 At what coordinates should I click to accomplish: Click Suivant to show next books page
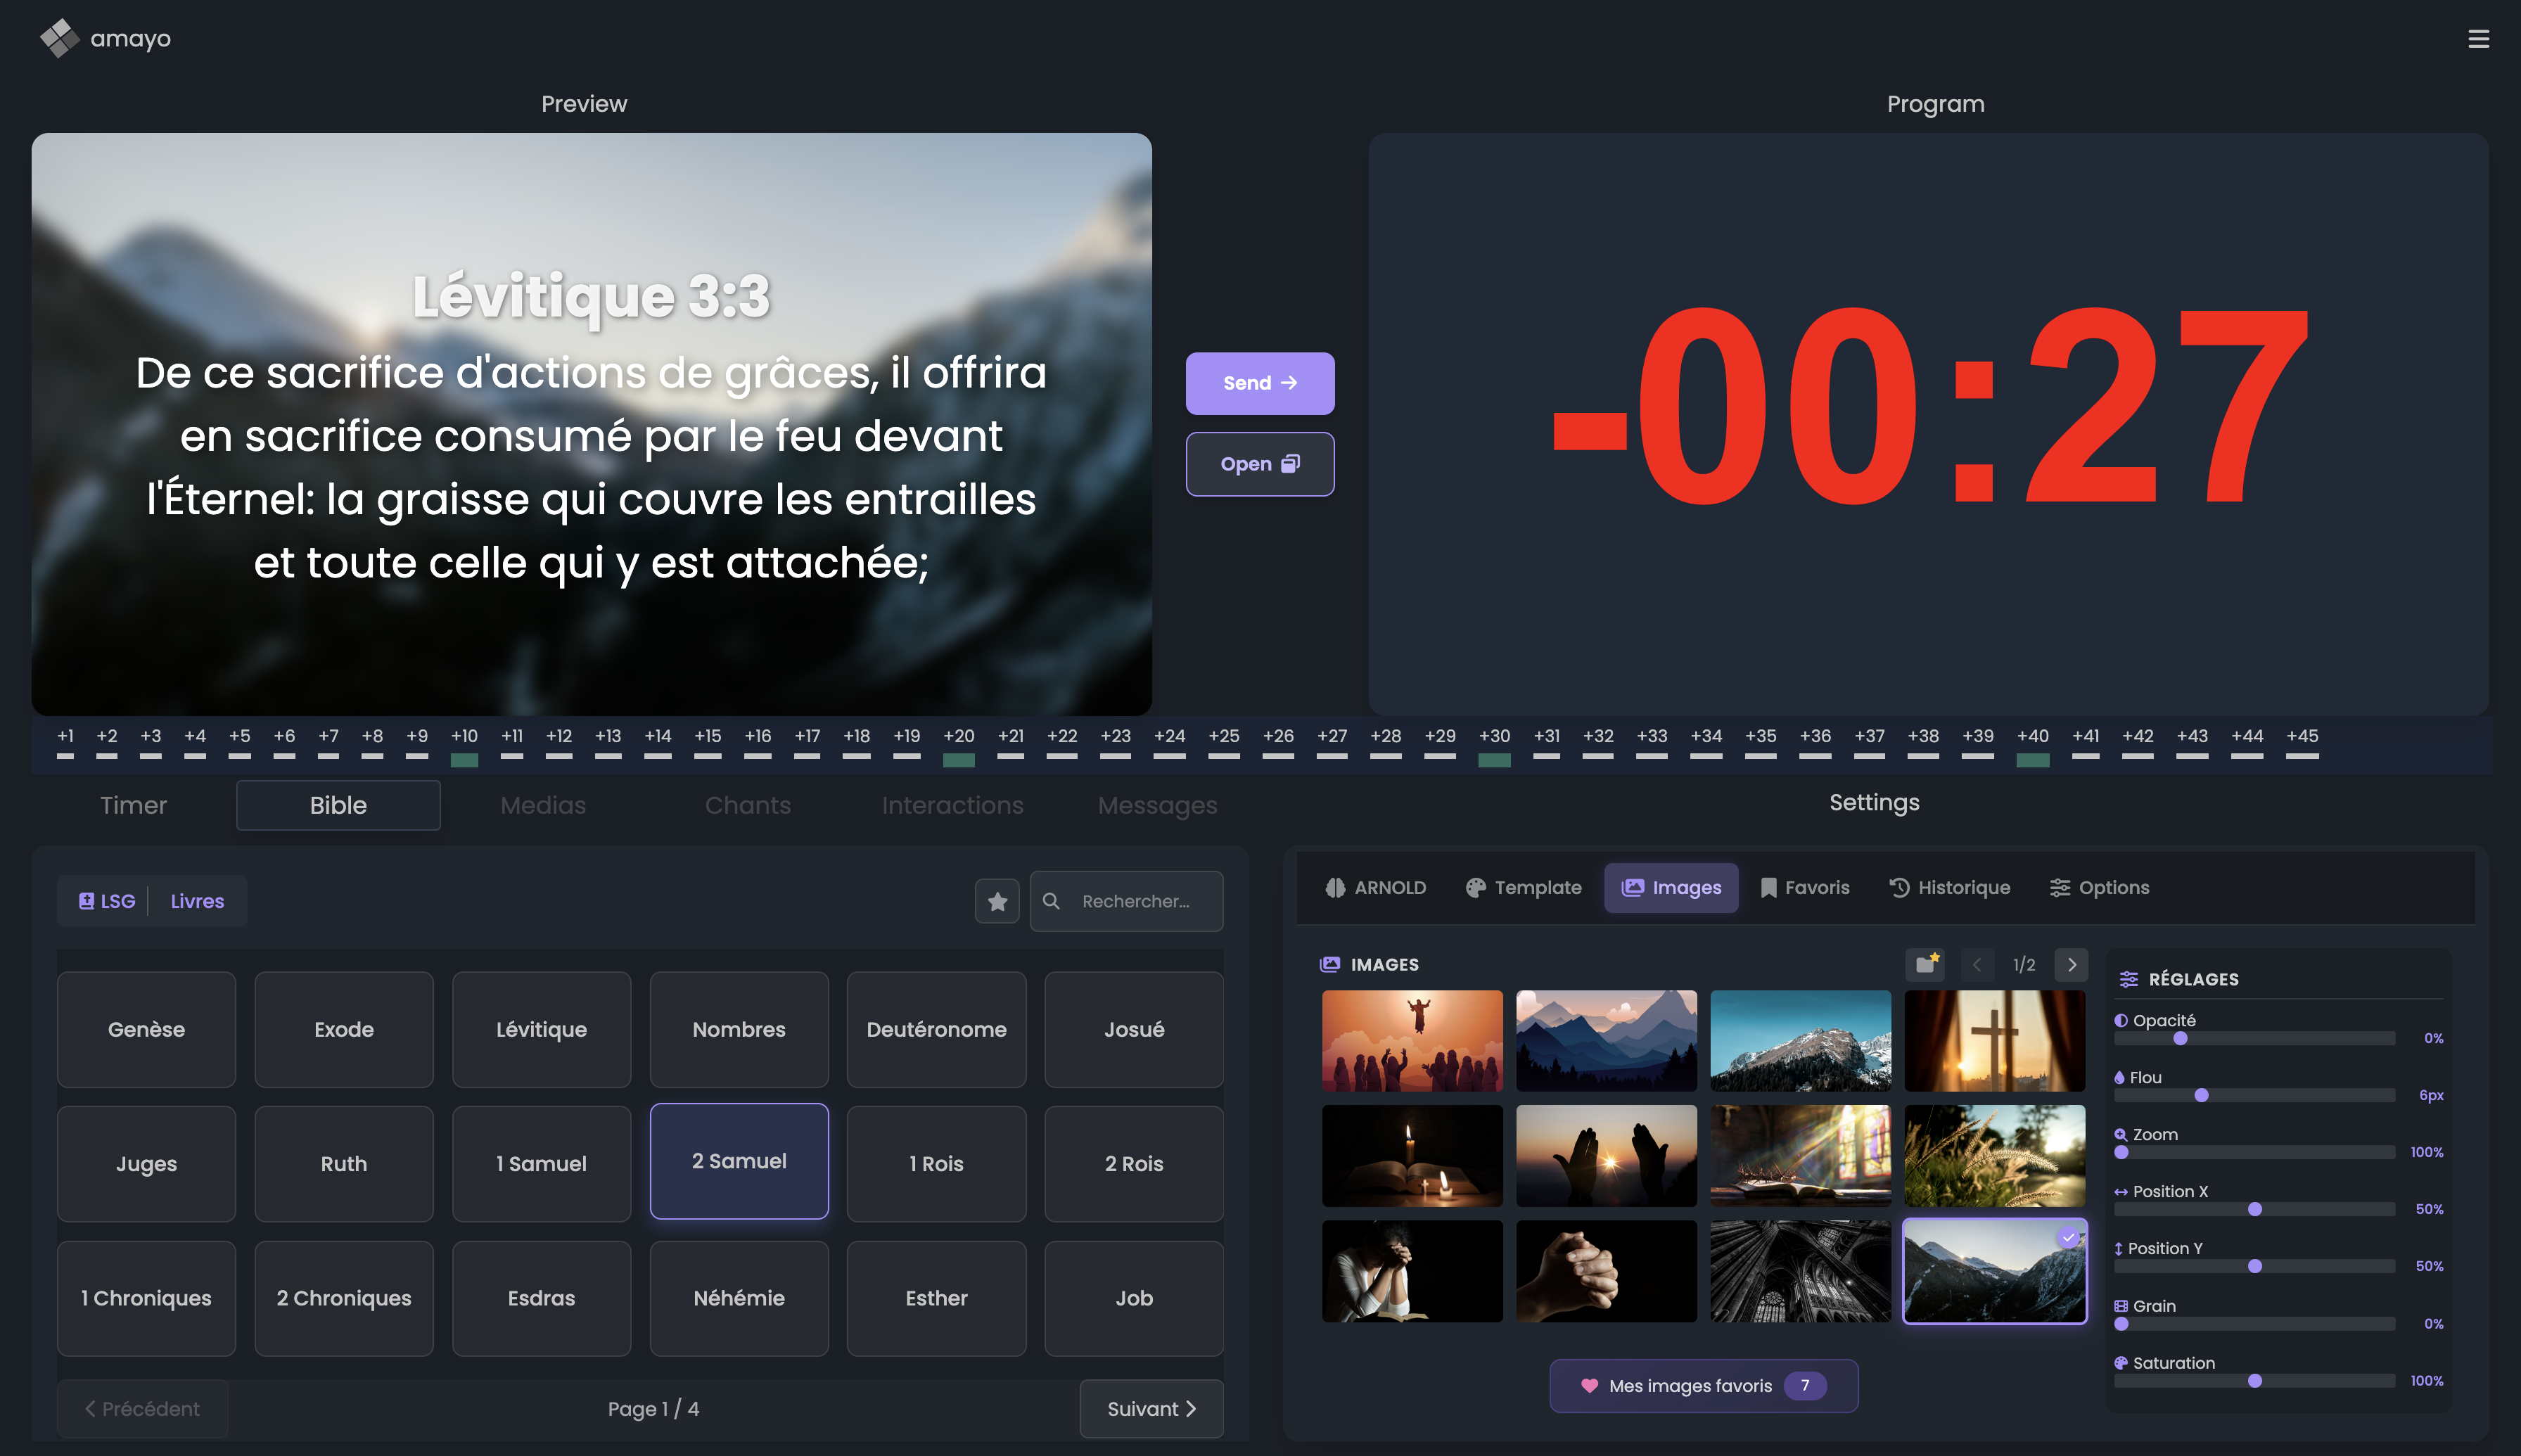coord(1151,1408)
